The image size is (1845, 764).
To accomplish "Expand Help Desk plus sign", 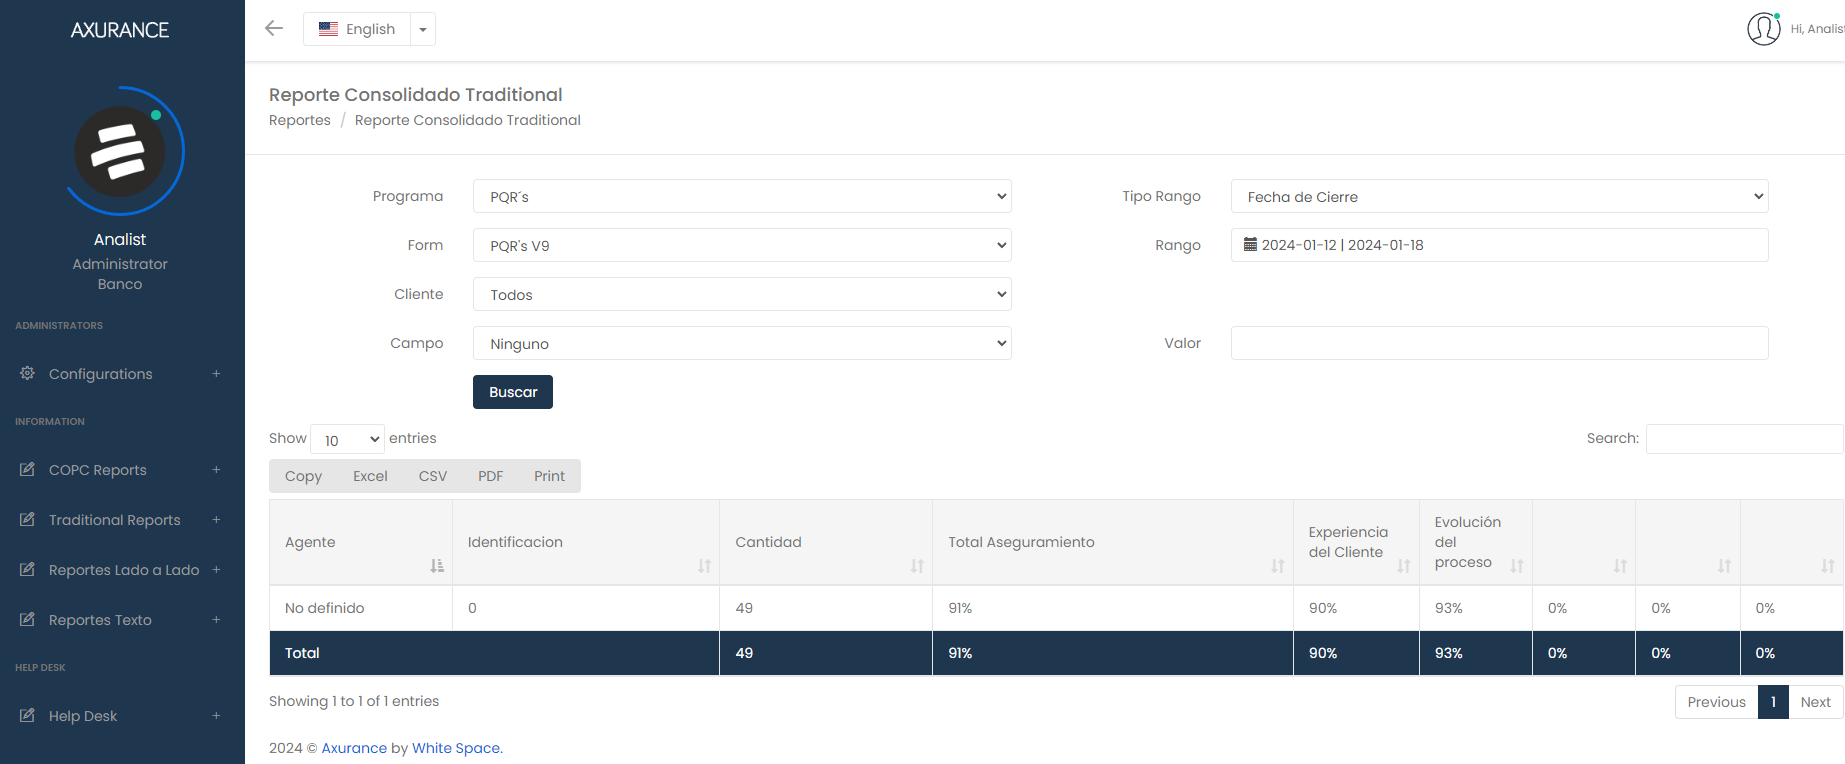I will [x=216, y=716].
